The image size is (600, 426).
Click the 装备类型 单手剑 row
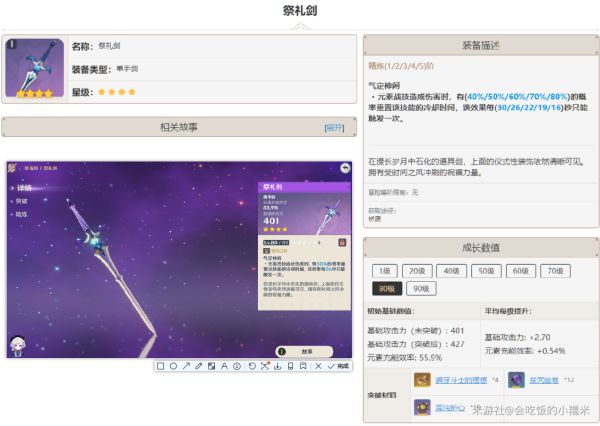coord(212,69)
